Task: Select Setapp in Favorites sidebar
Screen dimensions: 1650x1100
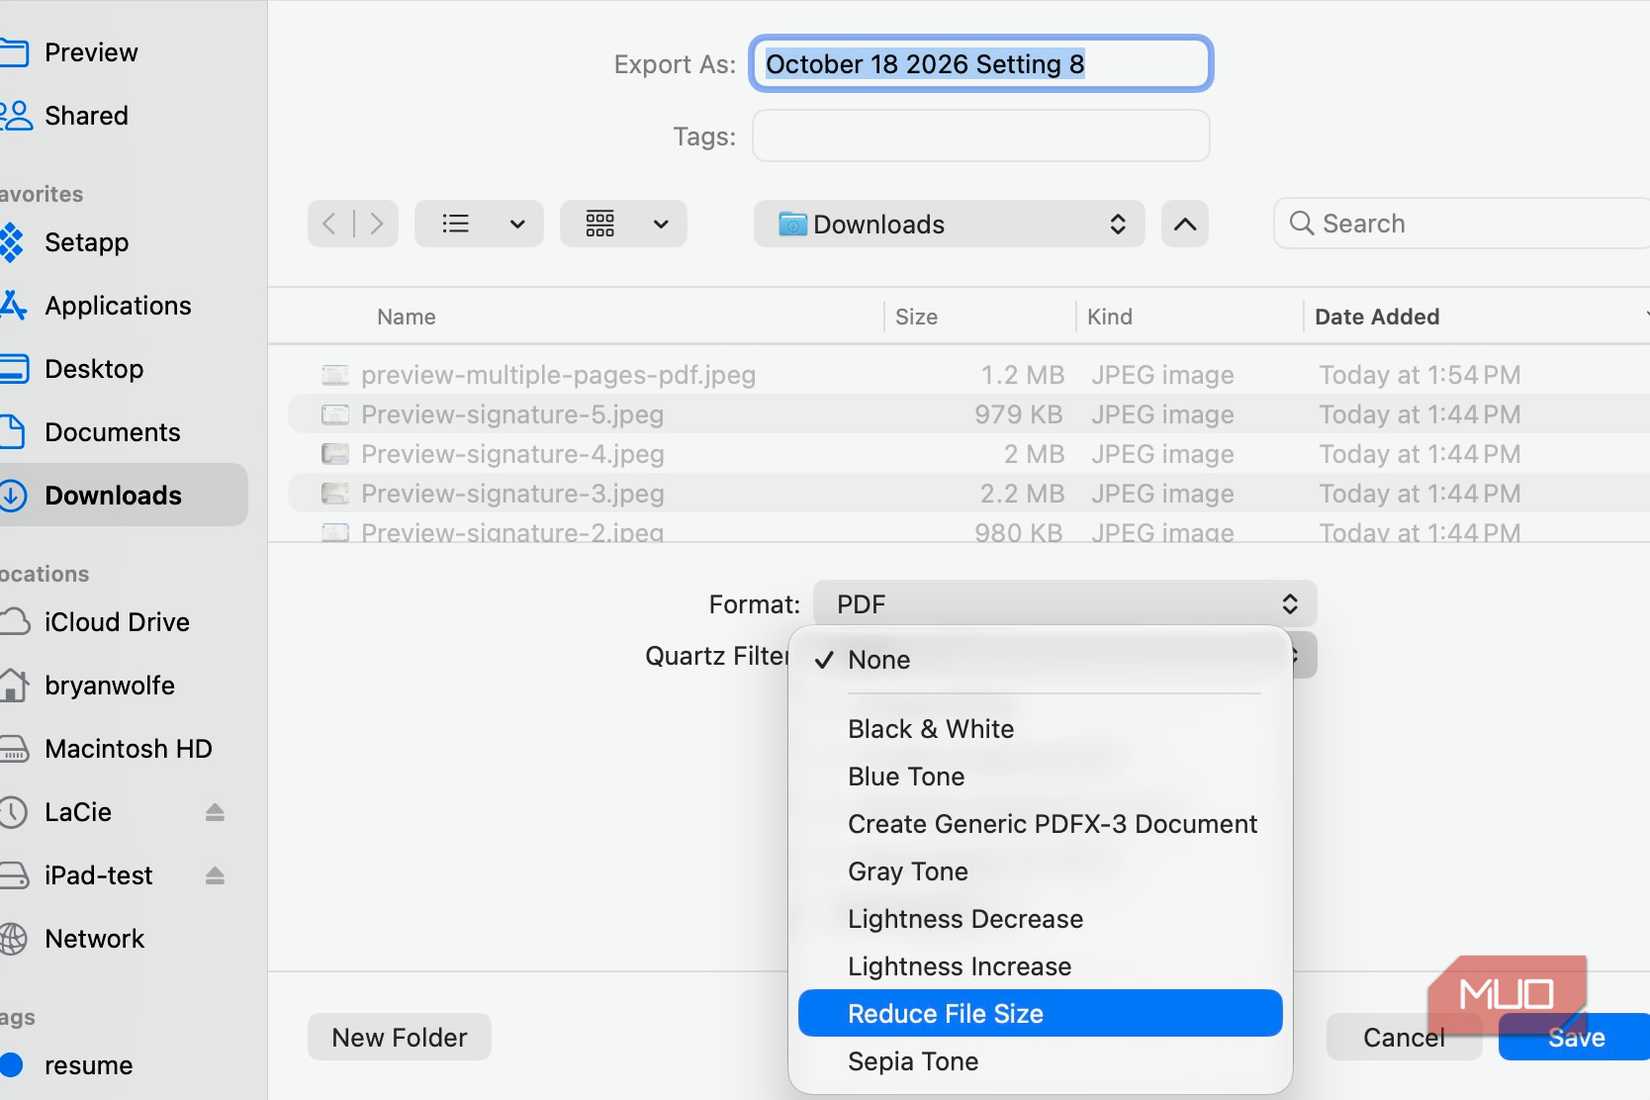Action: coord(86,242)
